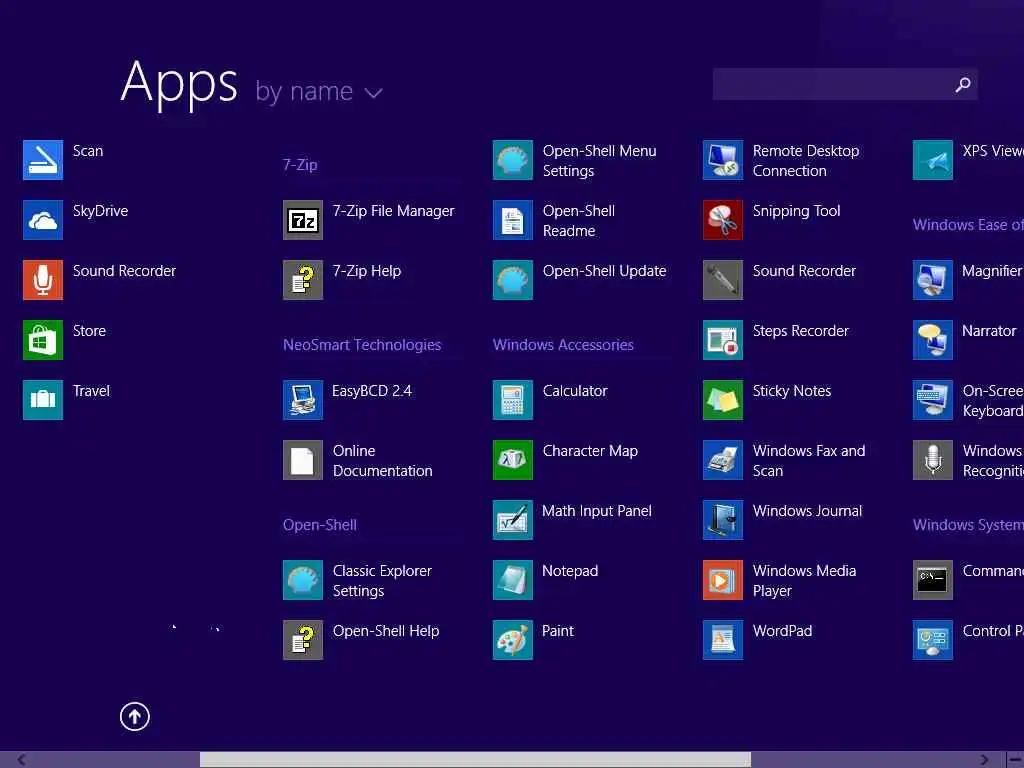Launch the Snipping Tool scissors icon

point(723,220)
